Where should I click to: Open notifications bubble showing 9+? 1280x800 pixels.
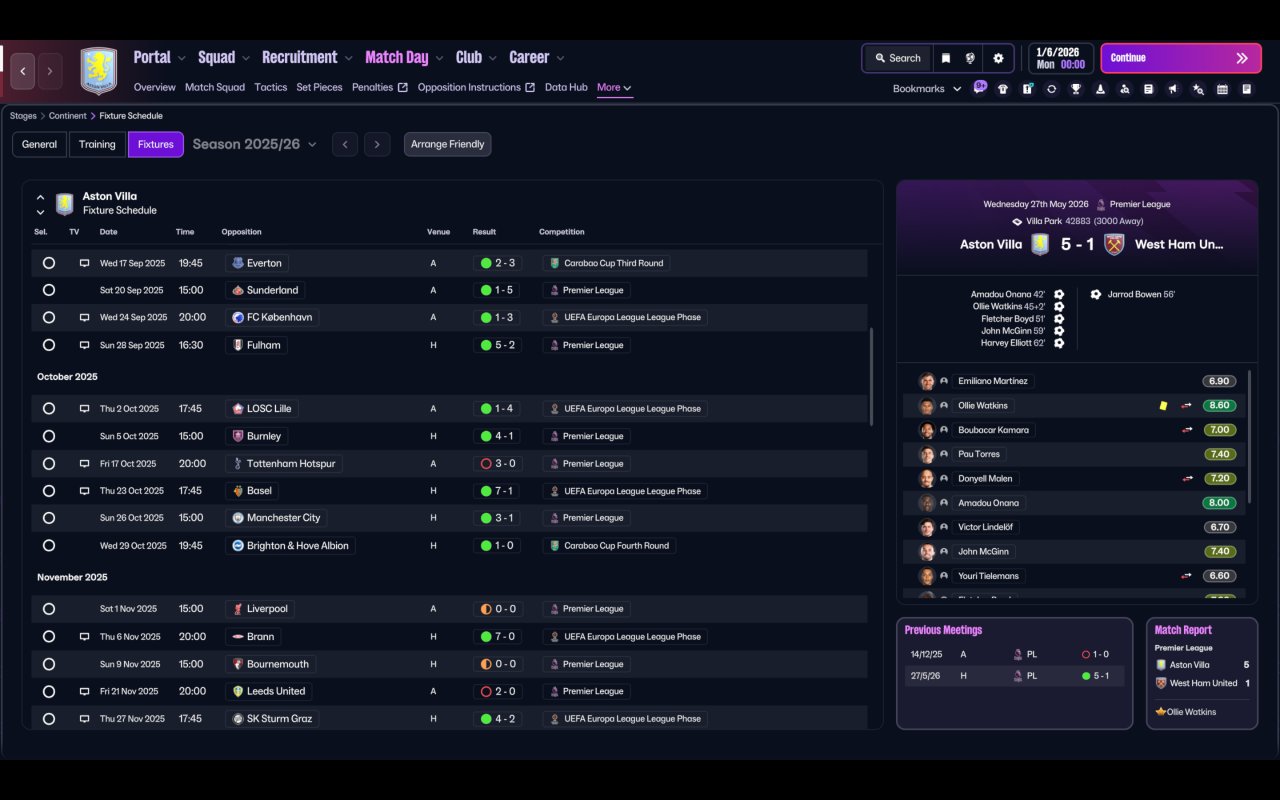tap(980, 86)
